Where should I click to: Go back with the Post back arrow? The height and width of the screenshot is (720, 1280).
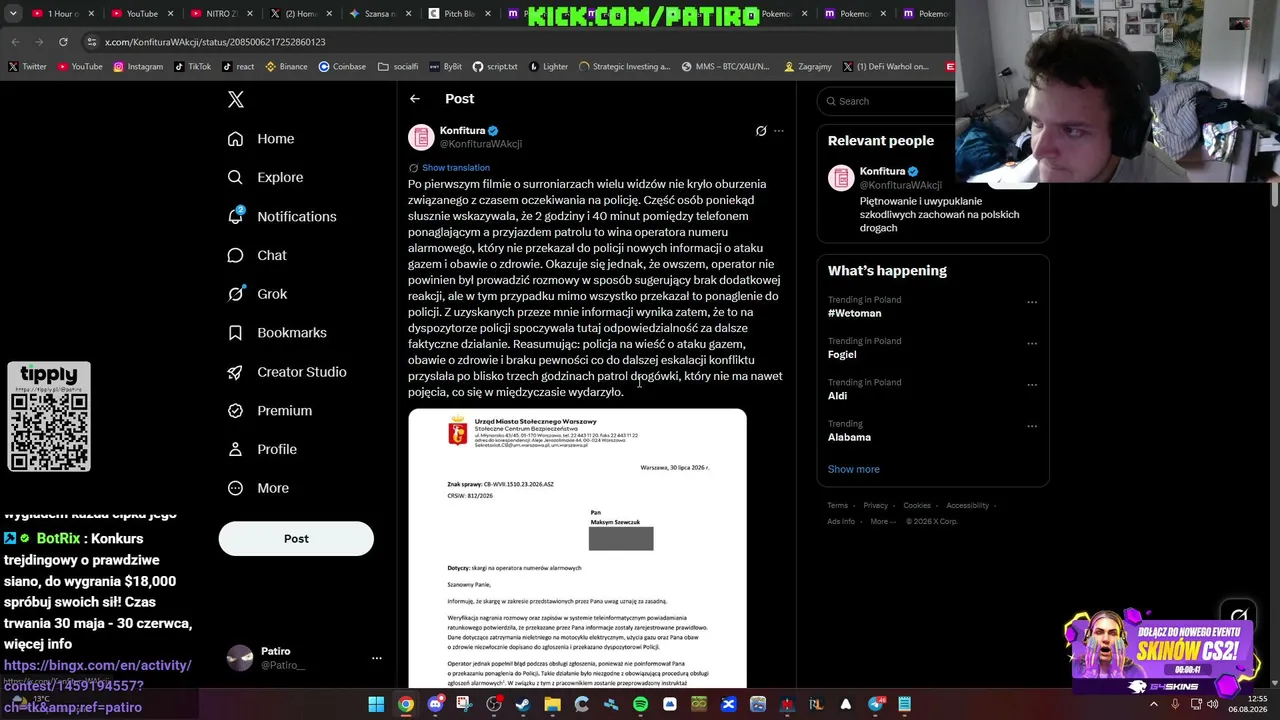click(415, 99)
